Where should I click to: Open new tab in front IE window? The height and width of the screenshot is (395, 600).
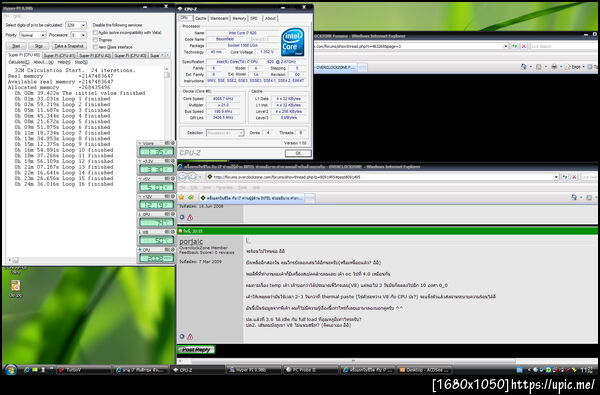point(310,198)
